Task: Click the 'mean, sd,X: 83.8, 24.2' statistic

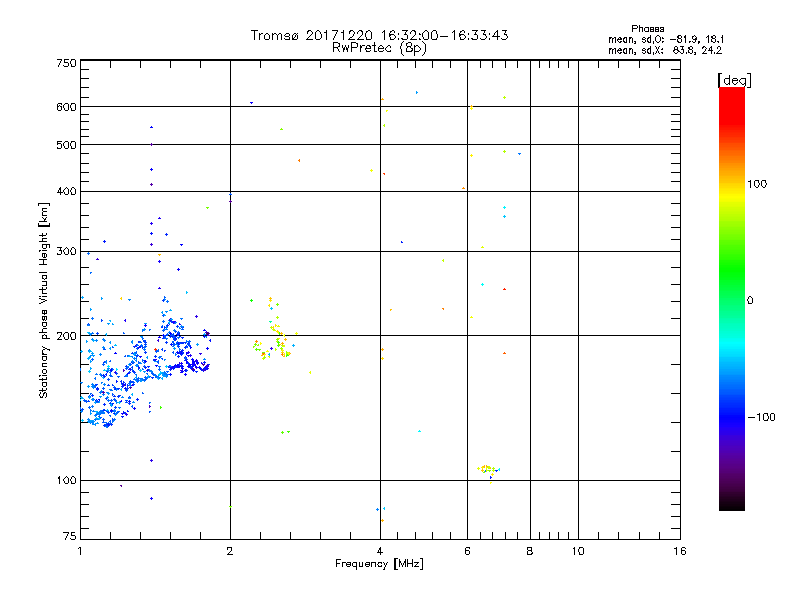Action: click(x=665, y=50)
